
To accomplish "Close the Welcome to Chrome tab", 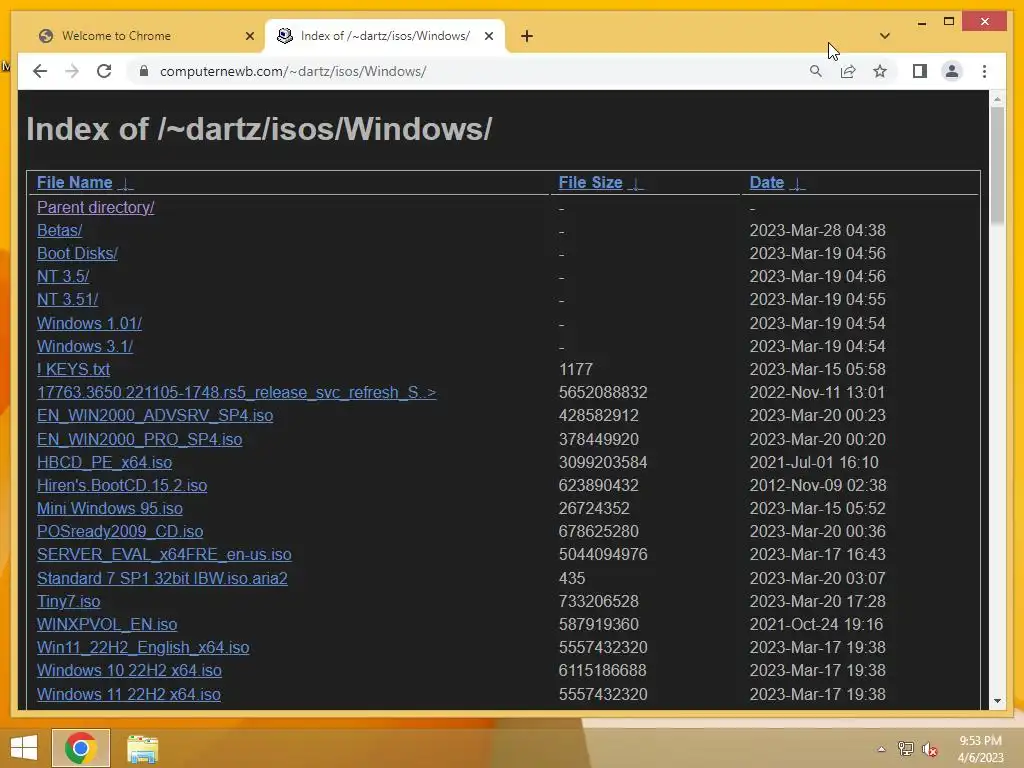I will coord(249,36).
